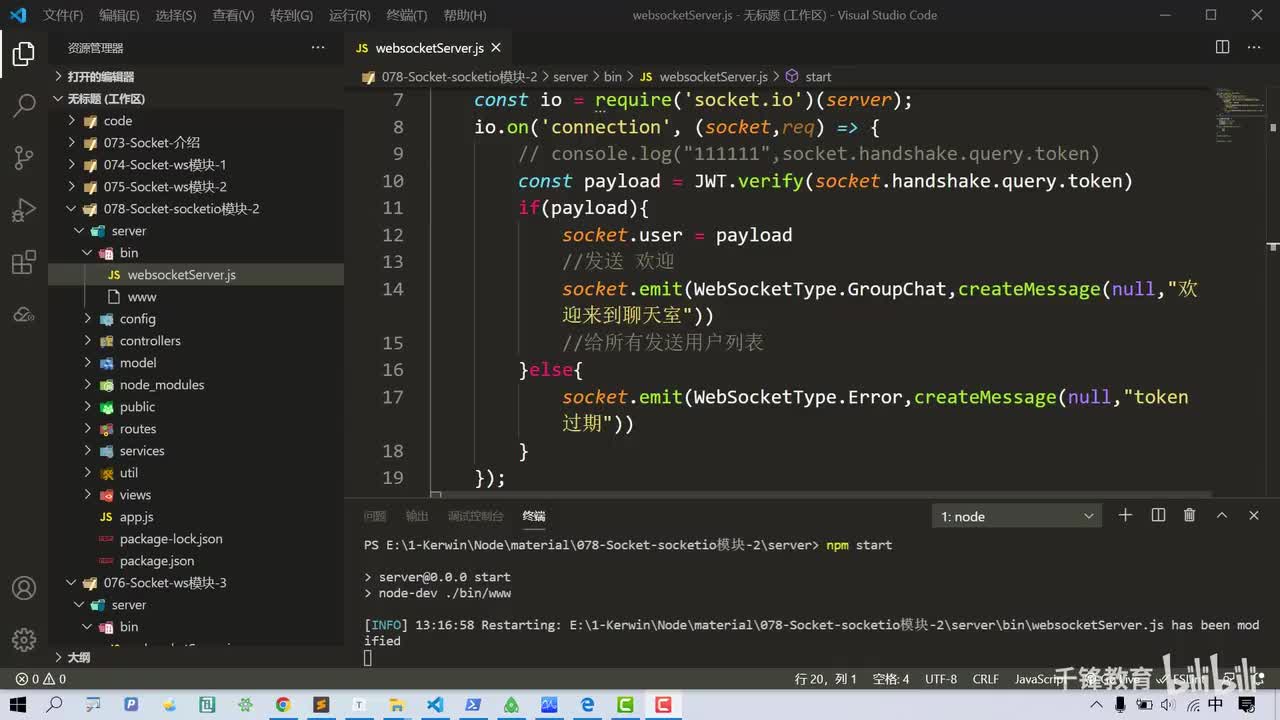Open the 文件(F) menu
Viewport: 1280px width, 720px height.
tap(63, 16)
